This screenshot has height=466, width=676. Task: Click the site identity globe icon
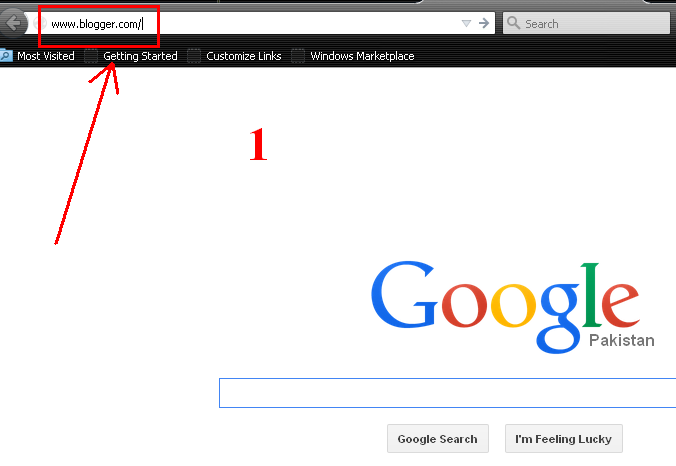pos(40,23)
